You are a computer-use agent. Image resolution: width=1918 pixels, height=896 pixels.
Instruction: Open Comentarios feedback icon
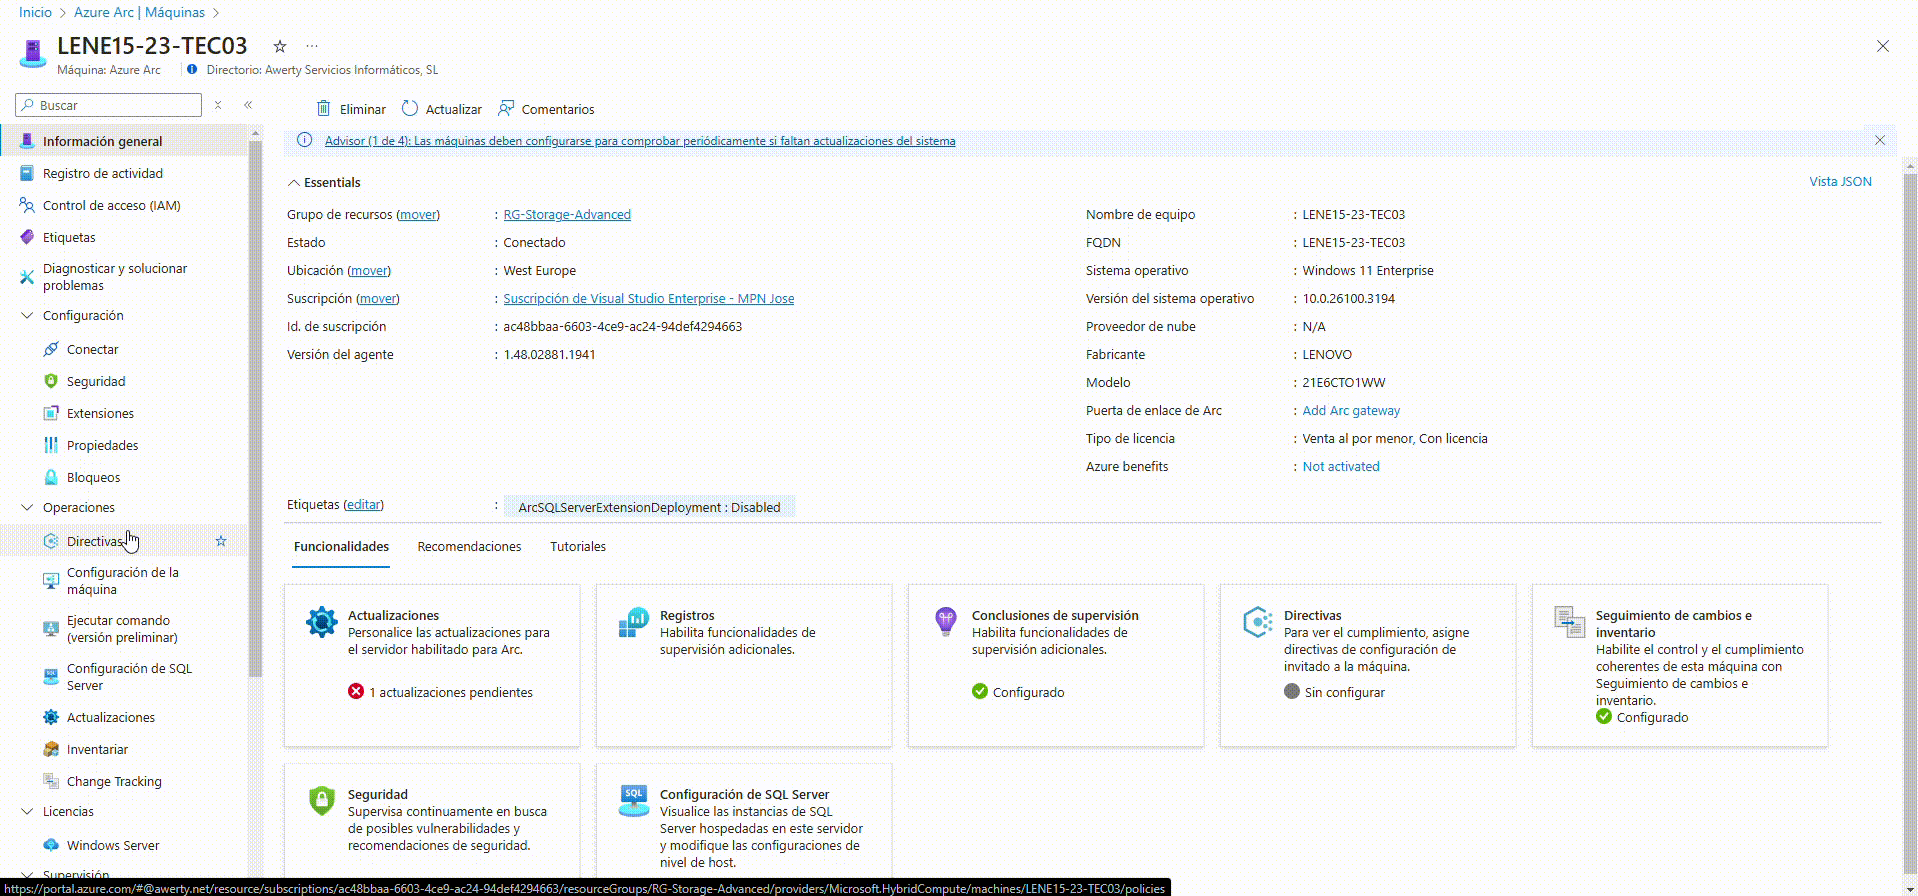pos(506,109)
